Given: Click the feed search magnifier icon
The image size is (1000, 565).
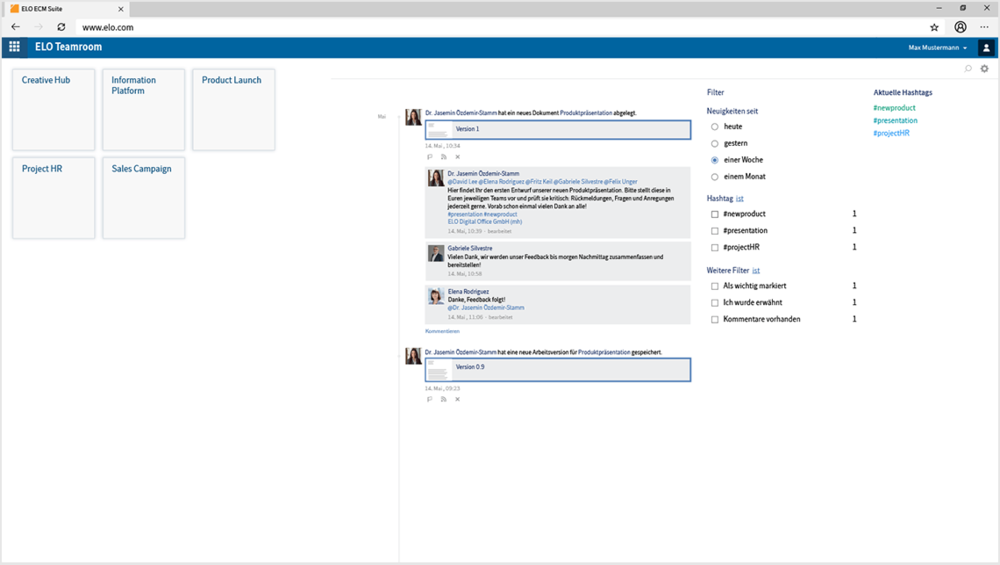Looking at the screenshot, I should [x=968, y=69].
